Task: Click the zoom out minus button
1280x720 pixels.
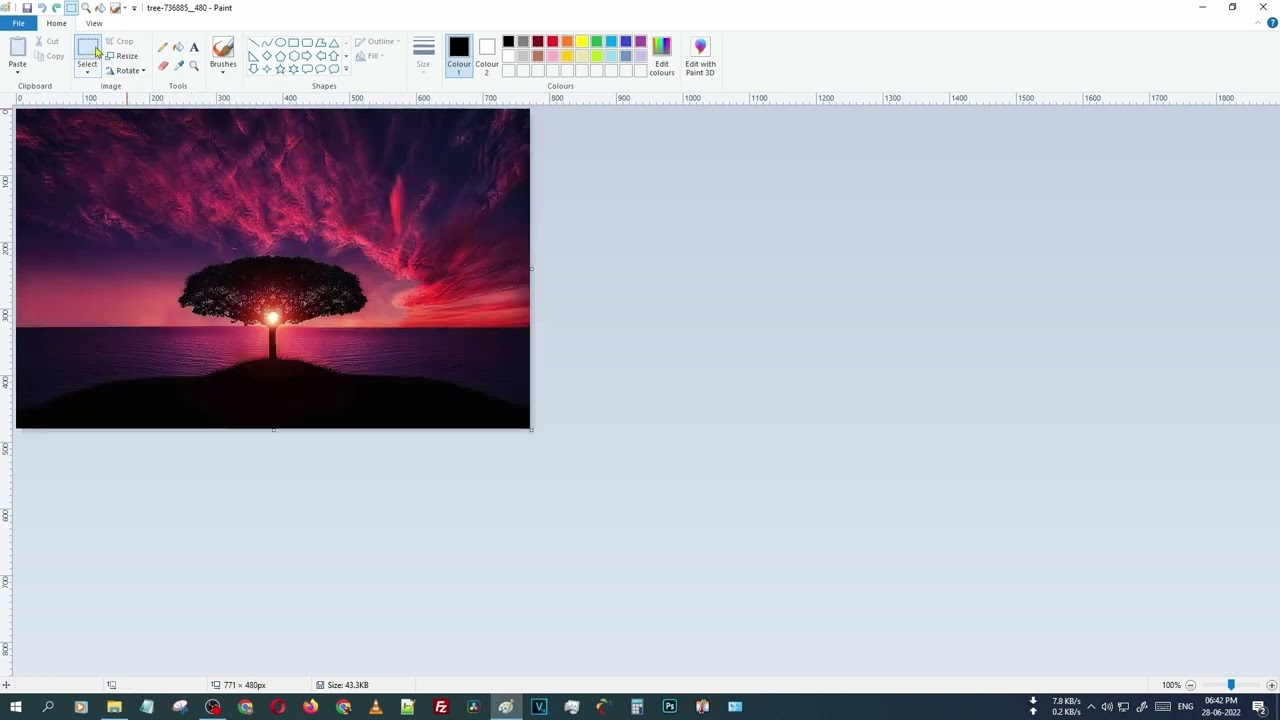Action: pyautogui.click(x=1190, y=685)
